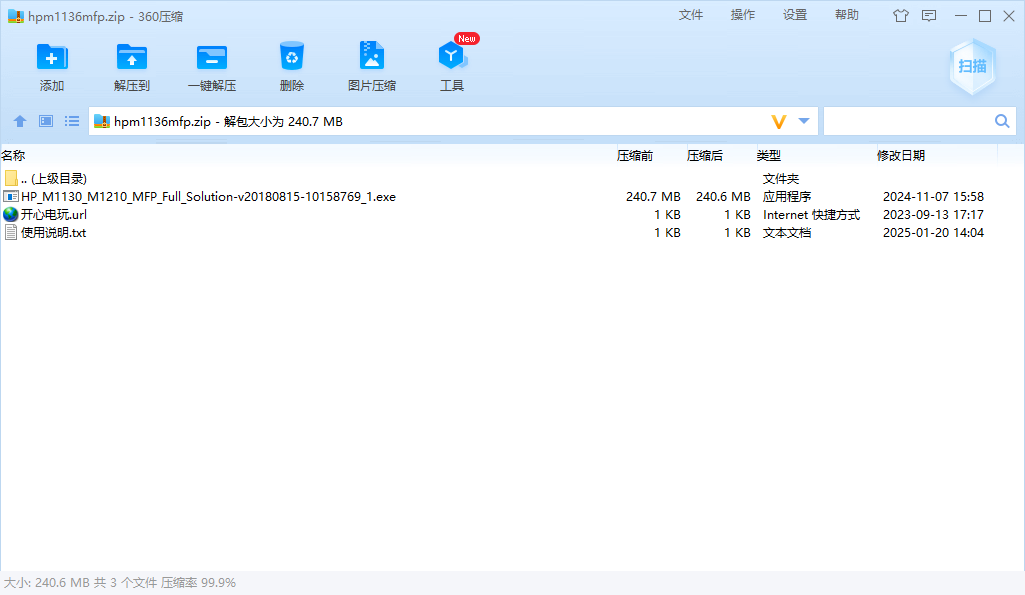The width and height of the screenshot is (1025, 595).
Task: Click the date 2023-09-13 17:17
Action: pyautogui.click(x=933, y=214)
